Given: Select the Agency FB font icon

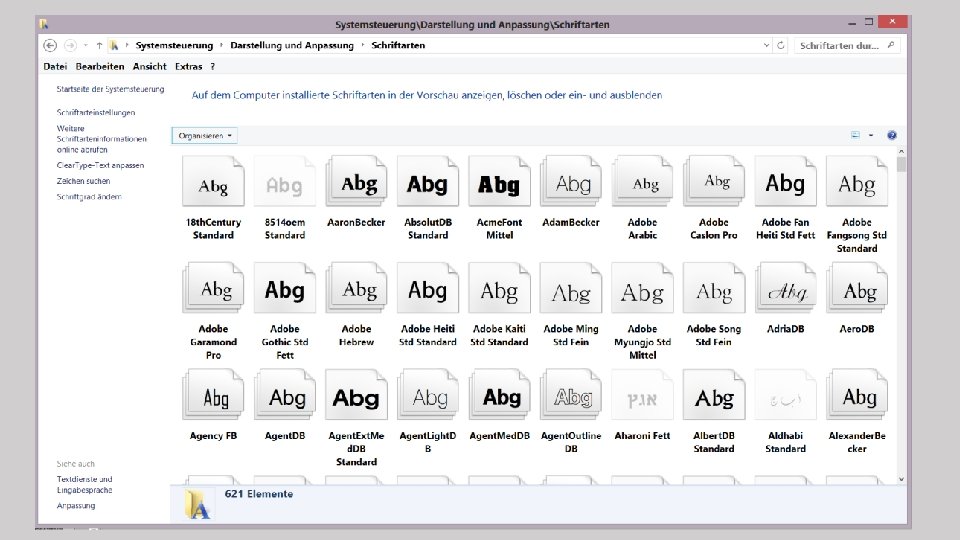Looking at the screenshot, I should tap(213, 395).
